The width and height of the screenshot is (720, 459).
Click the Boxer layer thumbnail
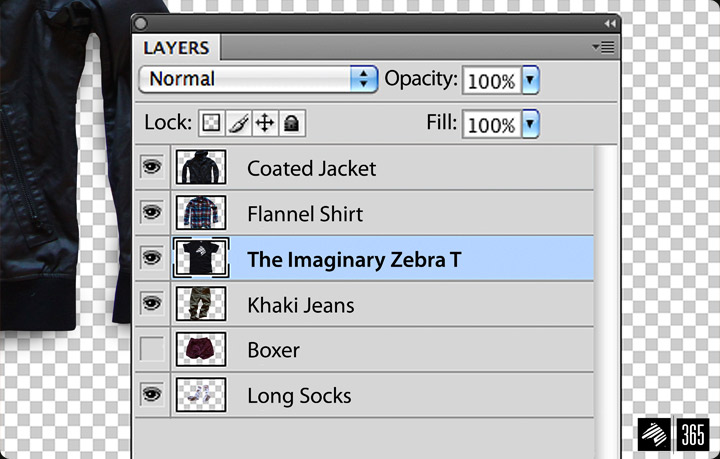coord(201,349)
